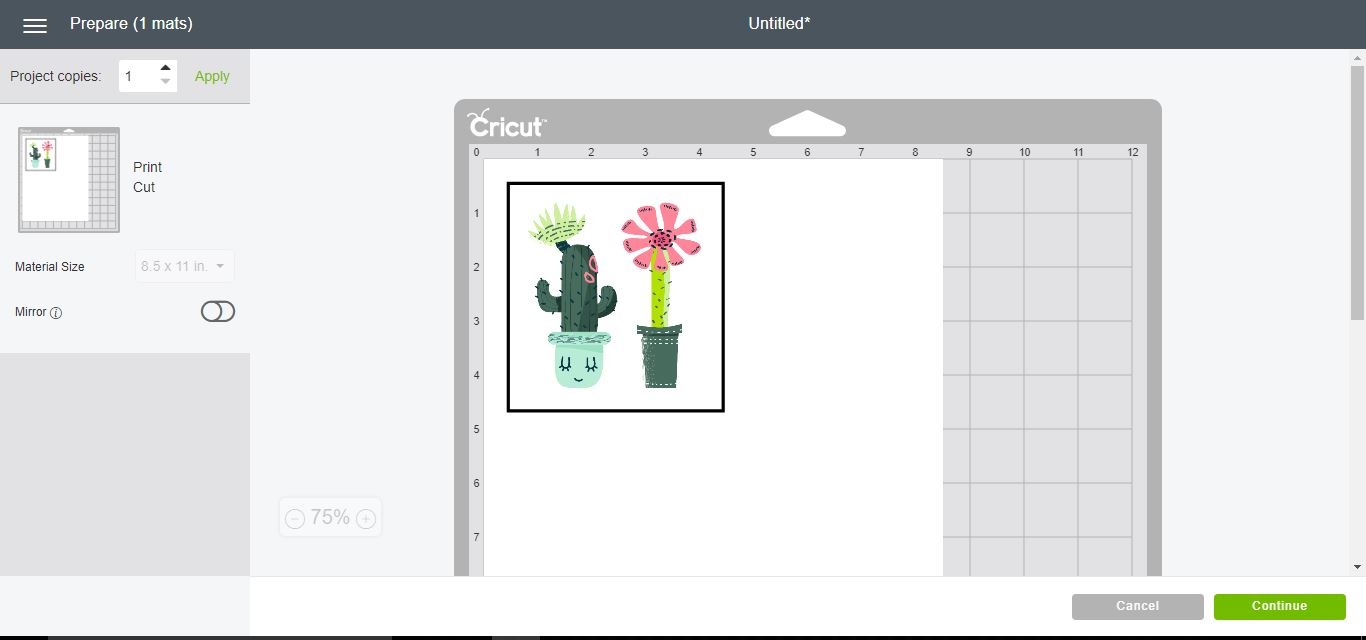Click the down arrow to decrease copies
1366x640 pixels.
(x=165, y=82)
